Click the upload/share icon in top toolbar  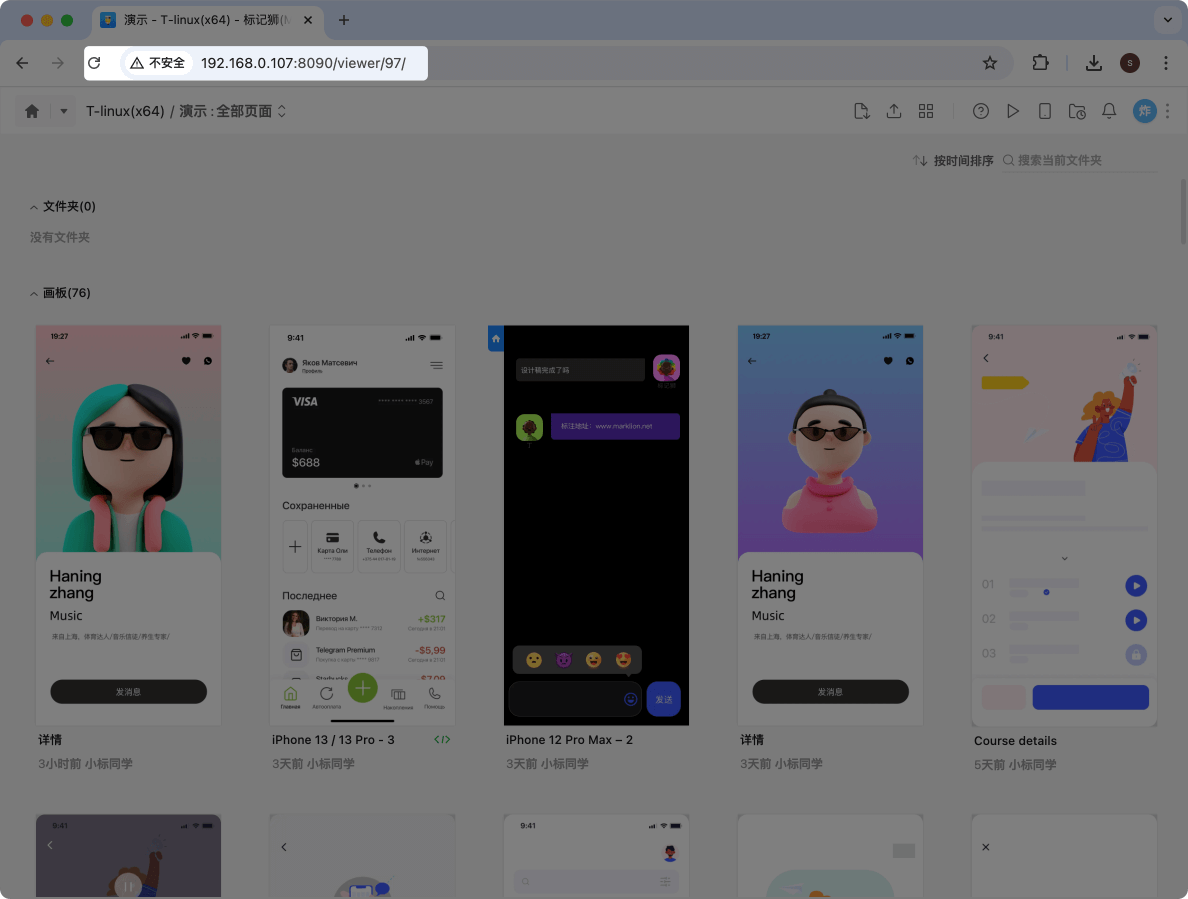click(x=894, y=111)
